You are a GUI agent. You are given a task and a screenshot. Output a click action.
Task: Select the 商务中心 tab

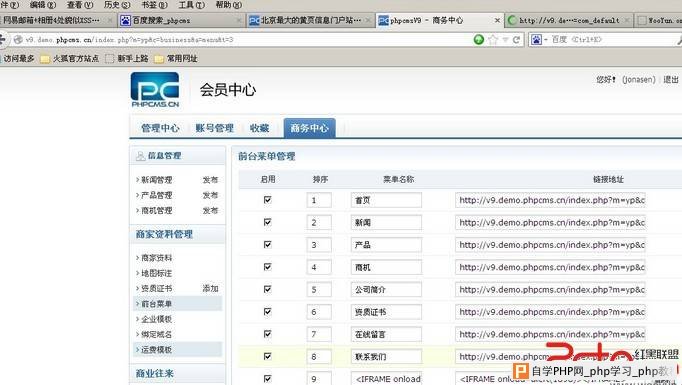(309, 128)
